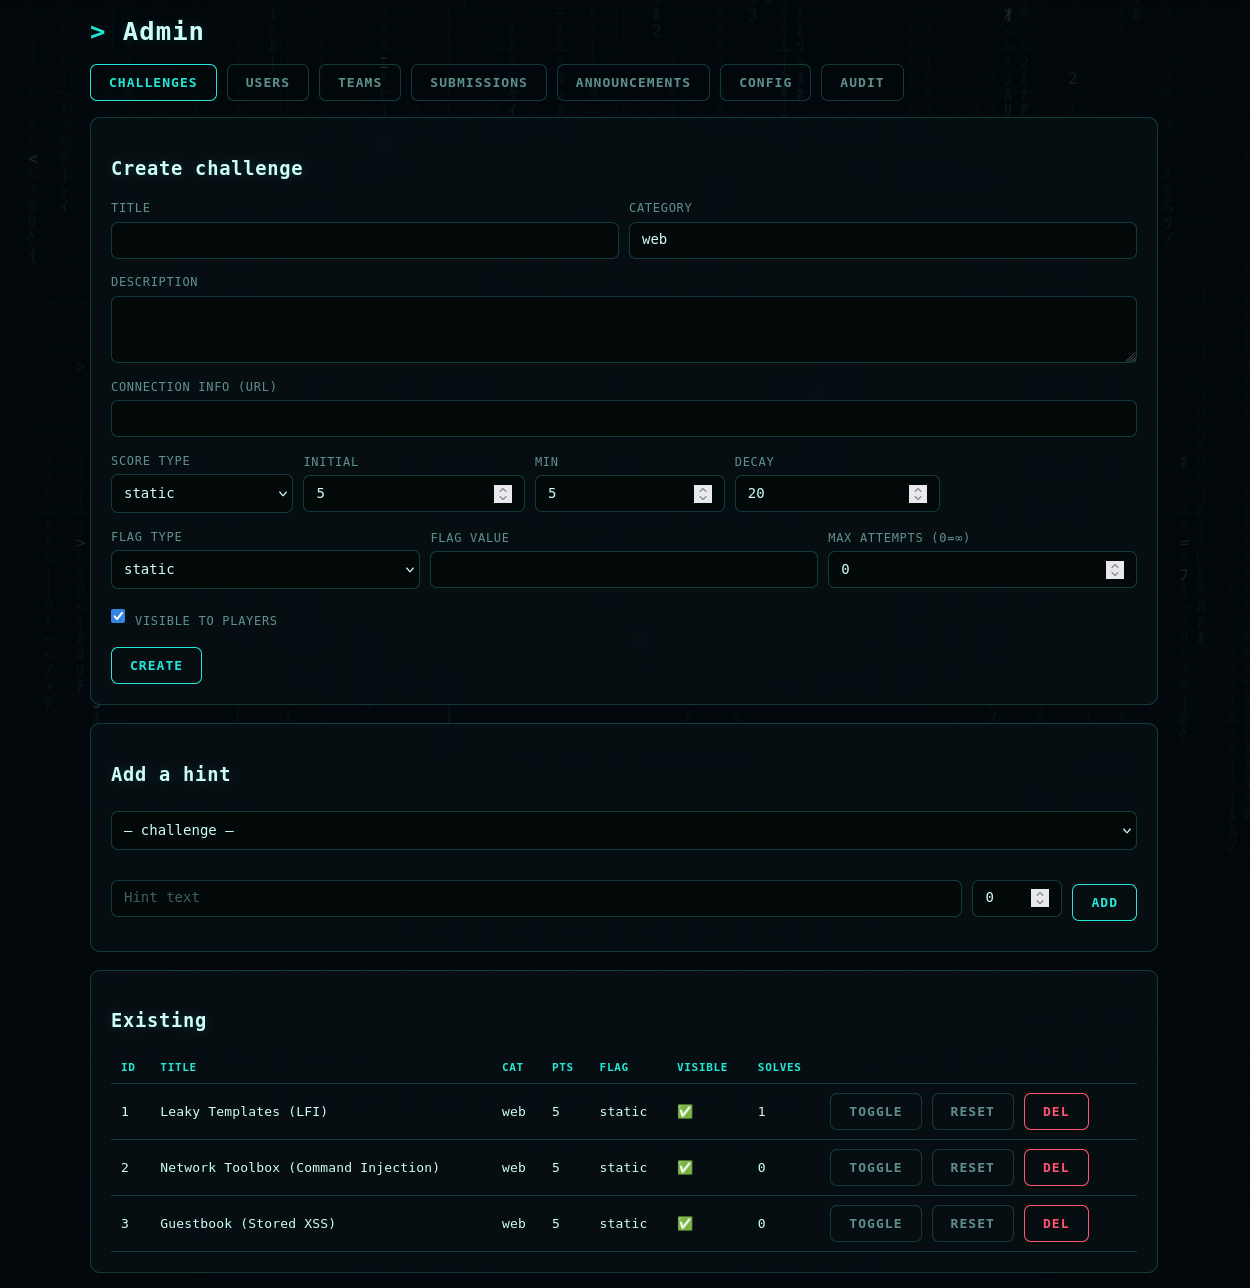
Task: Focus the Title input field
Action: [x=365, y=240]
